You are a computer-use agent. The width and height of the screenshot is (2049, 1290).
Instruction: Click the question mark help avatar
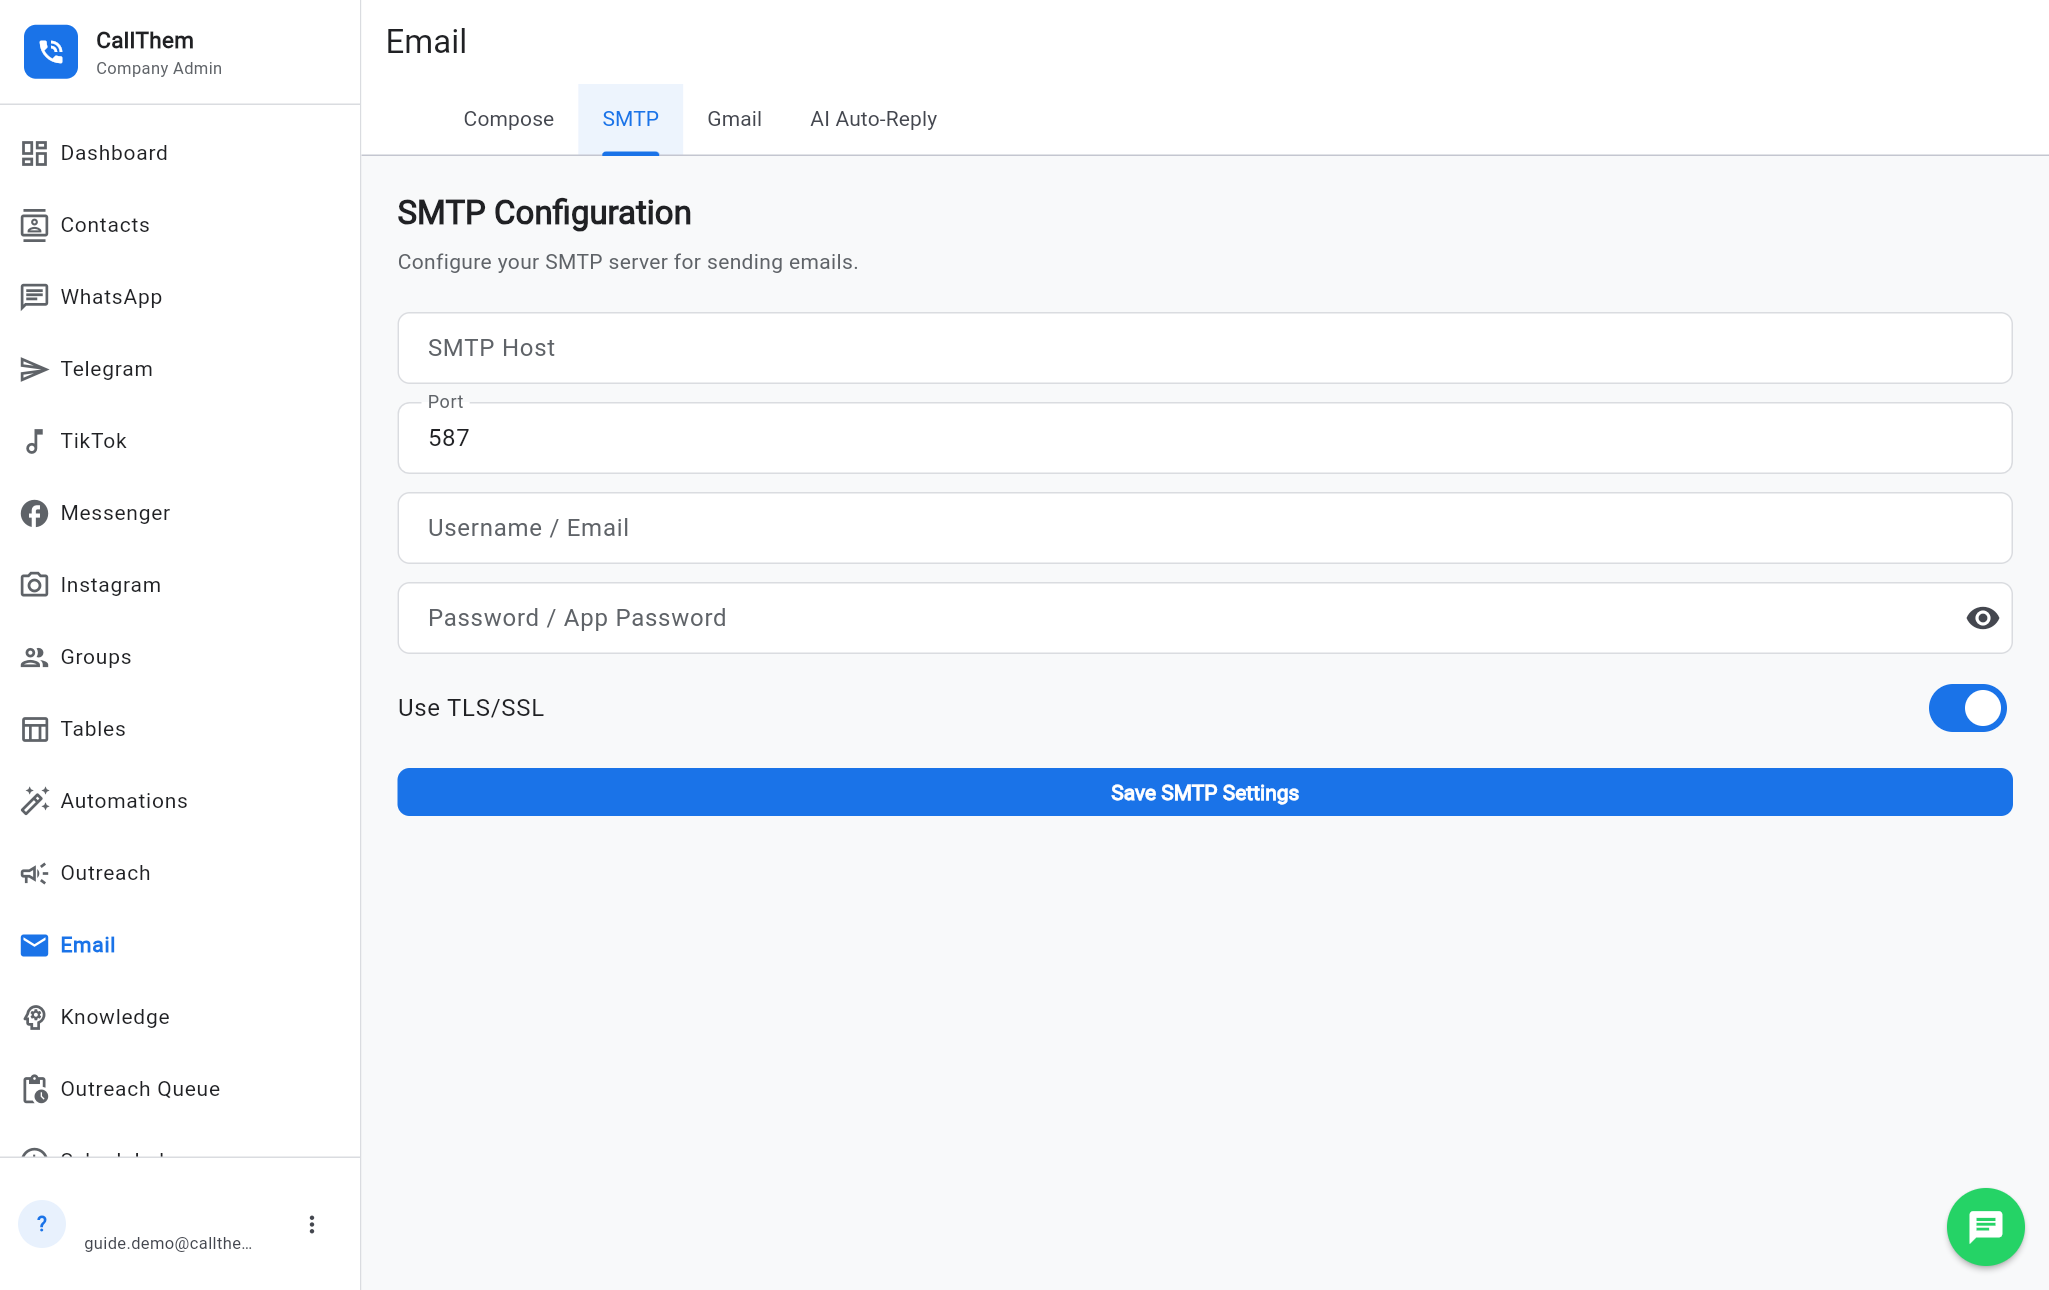click(x=42, y=1224)
